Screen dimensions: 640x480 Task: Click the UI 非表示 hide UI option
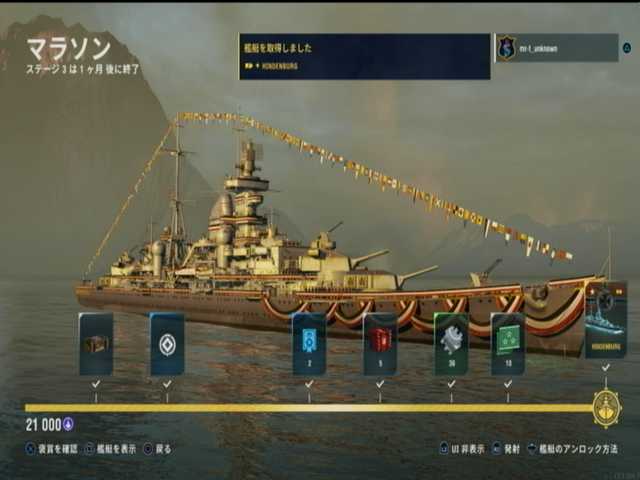(462, 449)
